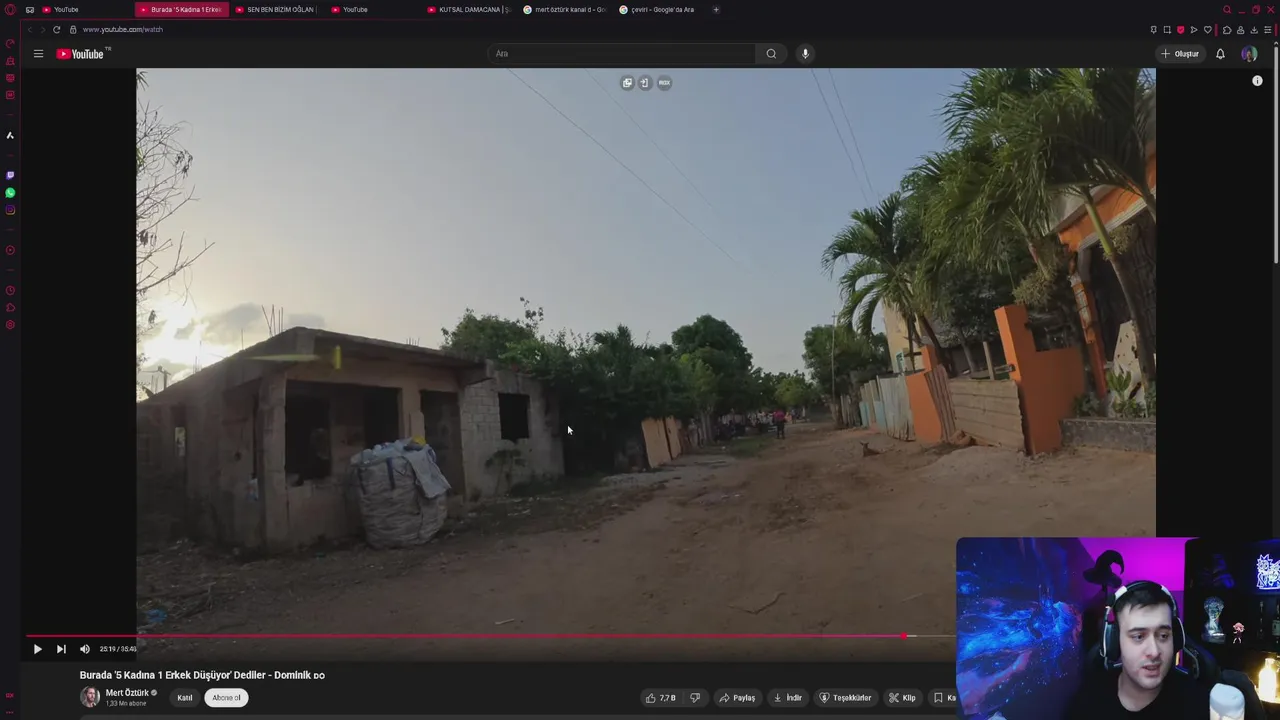The height and width of the screenshot is (720, 1280).
Task: Open the extensions cube icon
Action: point(1227,30)
